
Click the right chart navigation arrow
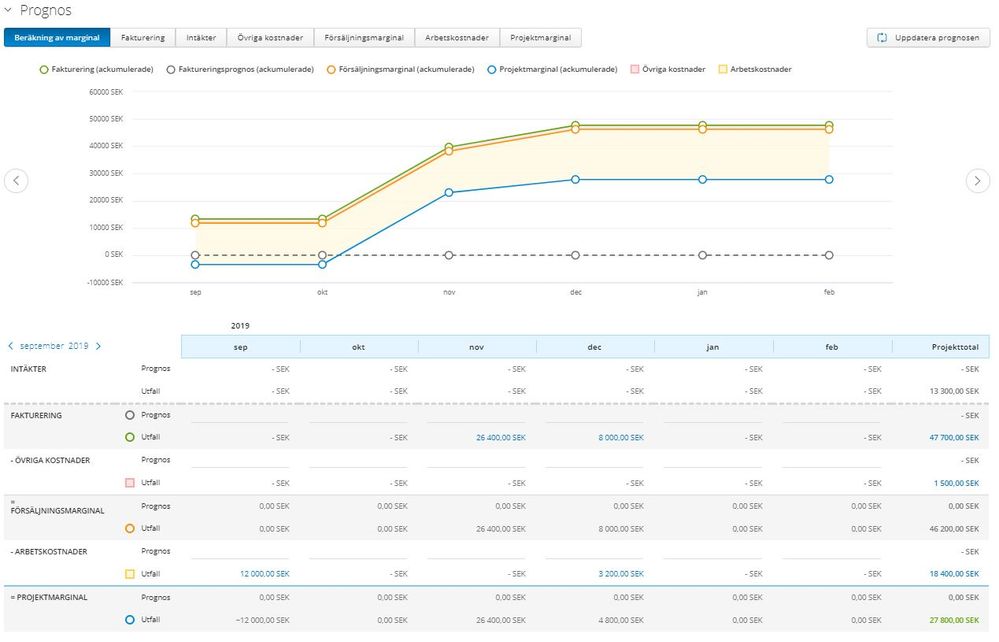click(977, 181)
